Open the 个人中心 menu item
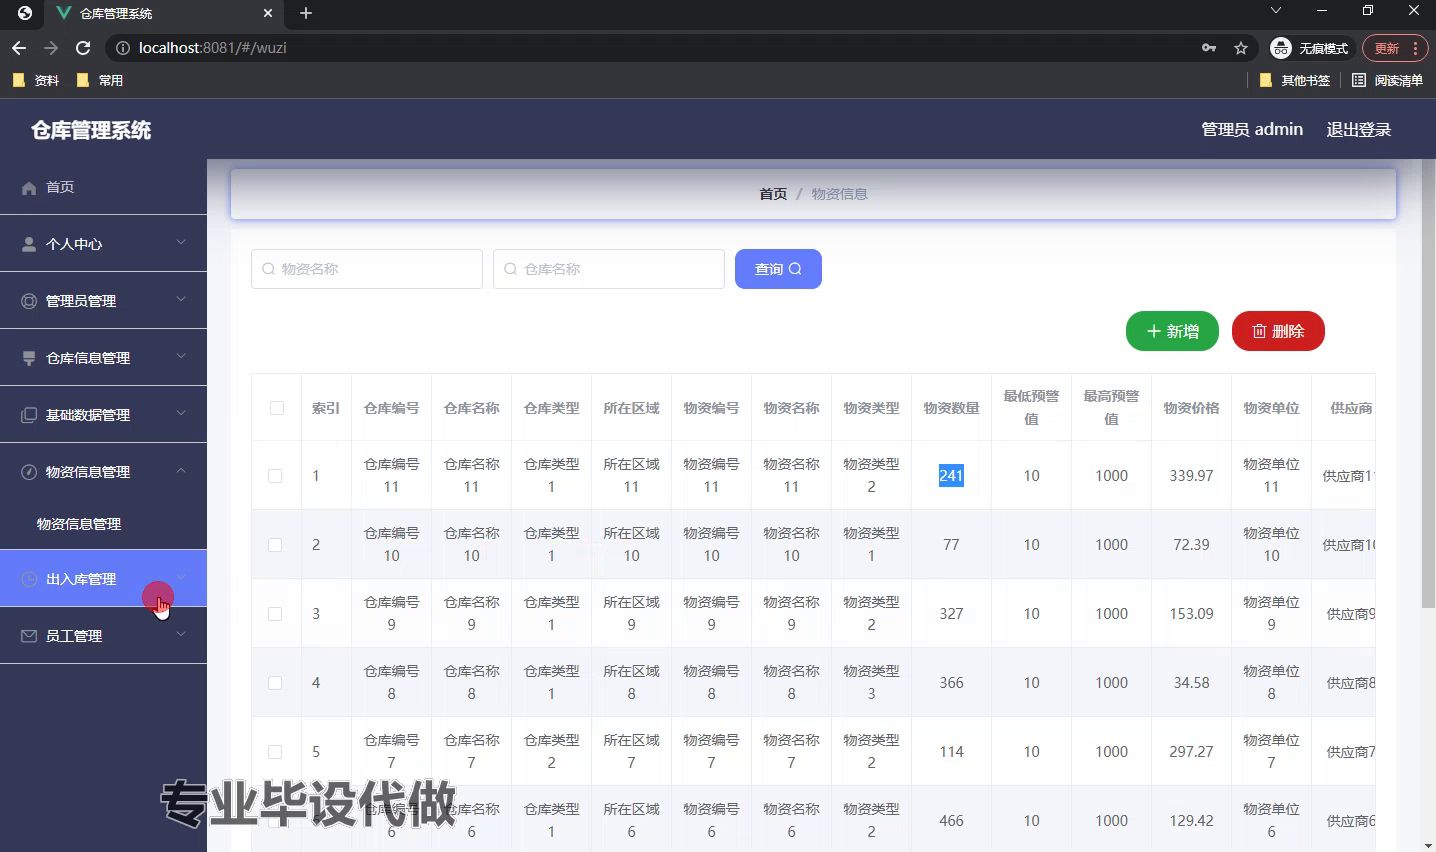This screenshot has height=852, width=1436. pos(103,244)
